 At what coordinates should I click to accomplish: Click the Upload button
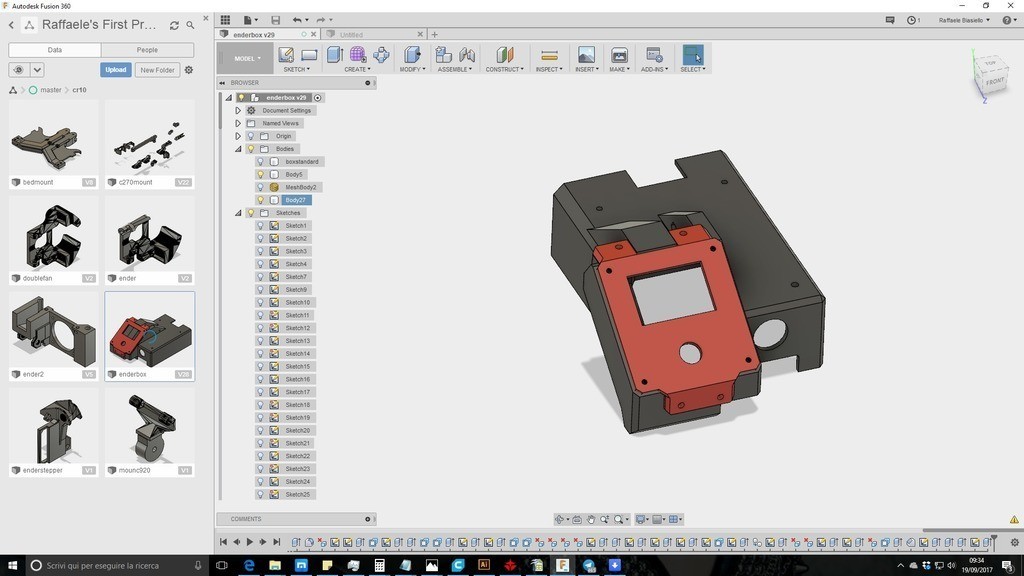pyautogui.click(x=116, y=70)
